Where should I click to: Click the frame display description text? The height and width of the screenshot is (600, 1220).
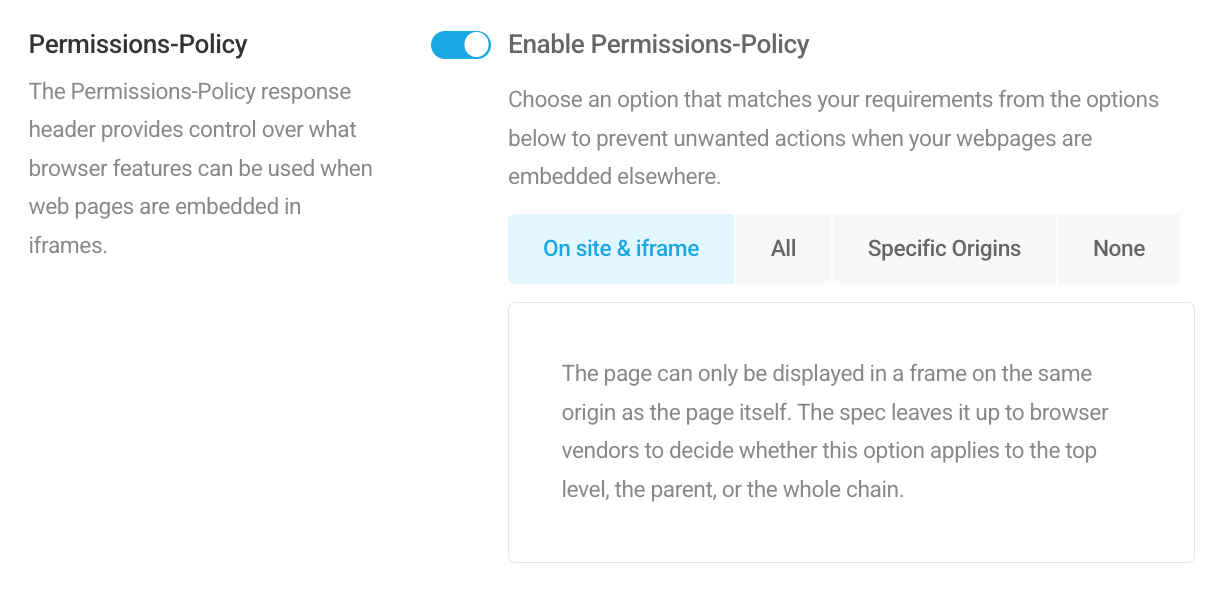pyautogui.click(x=834, y=430)
